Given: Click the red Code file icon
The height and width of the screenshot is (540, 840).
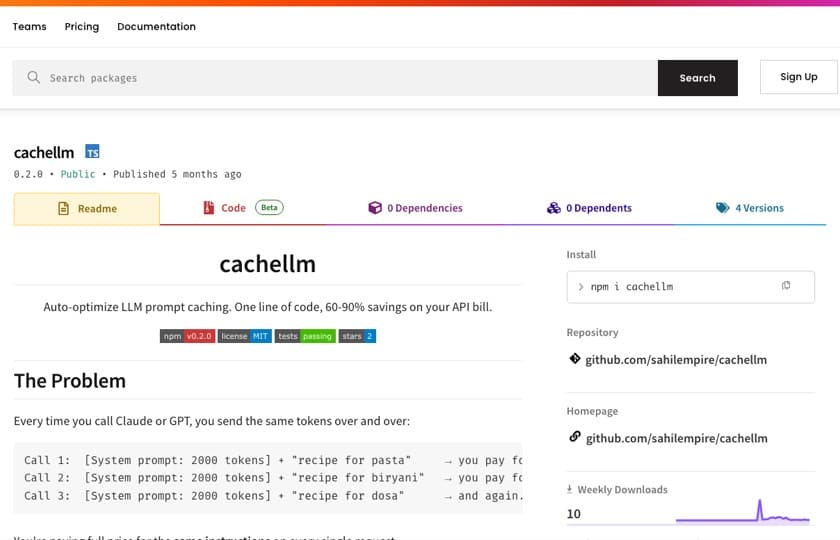Looking at the screenshot, I should [x=208, y=207].
